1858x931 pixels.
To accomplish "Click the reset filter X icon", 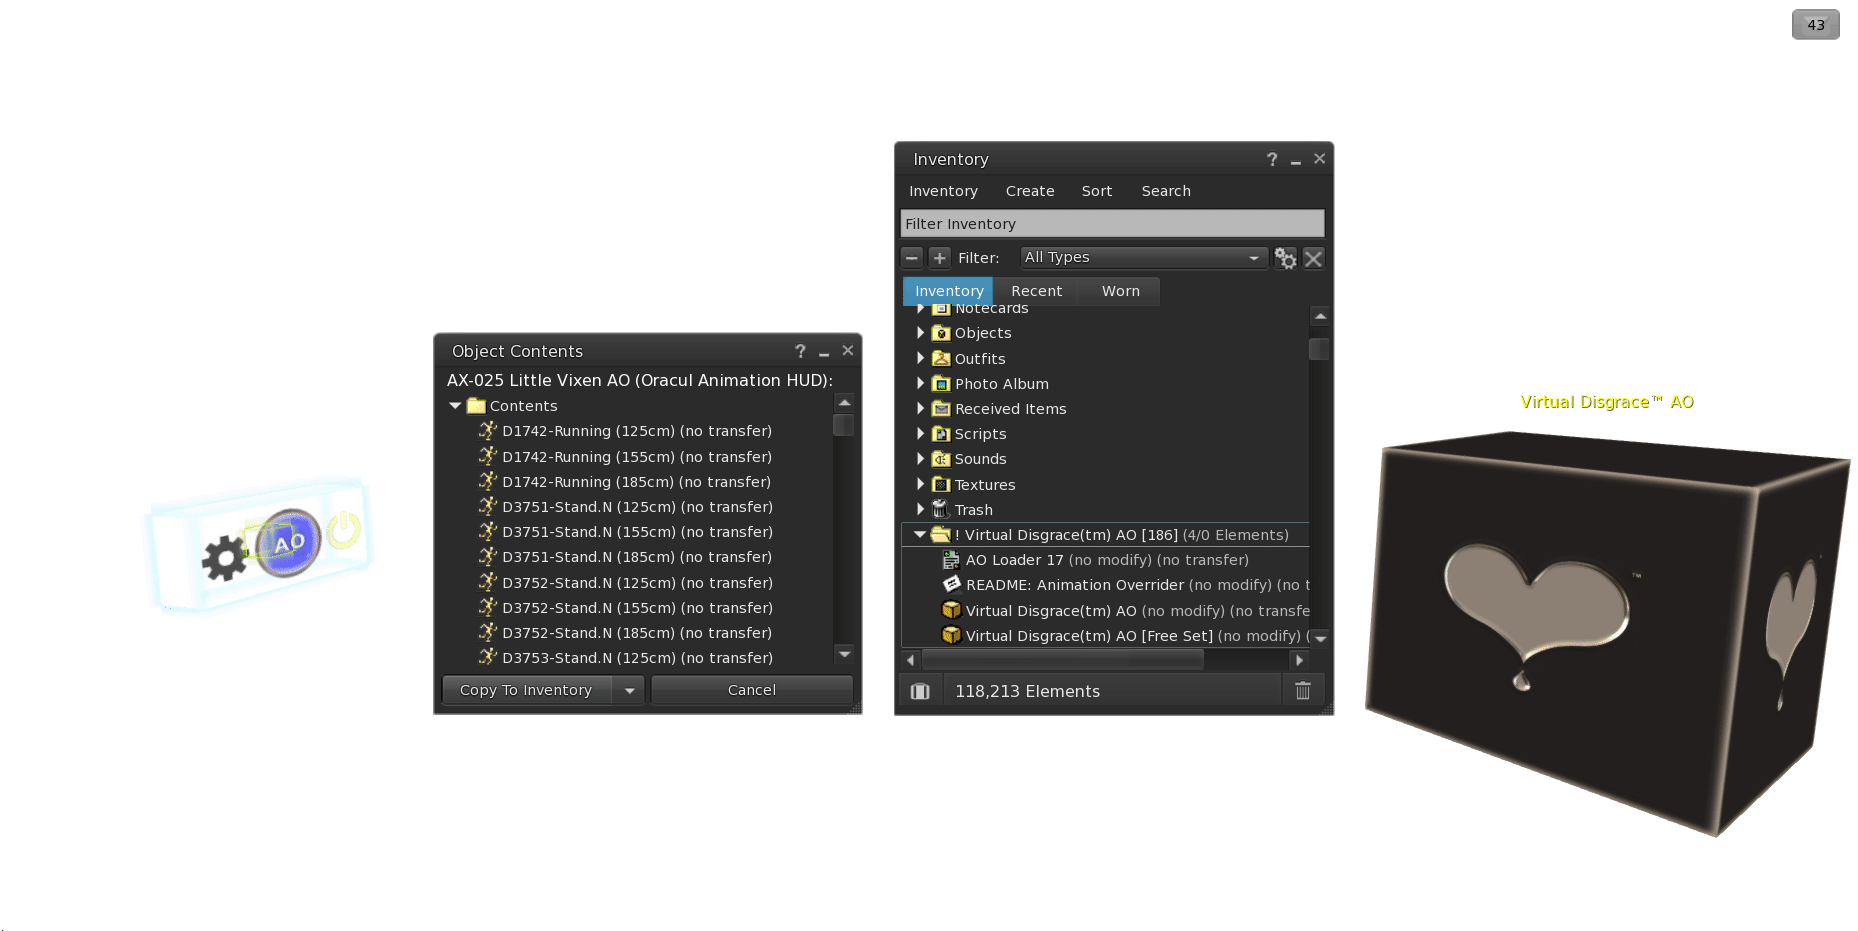I will (x=1313, y=258).
